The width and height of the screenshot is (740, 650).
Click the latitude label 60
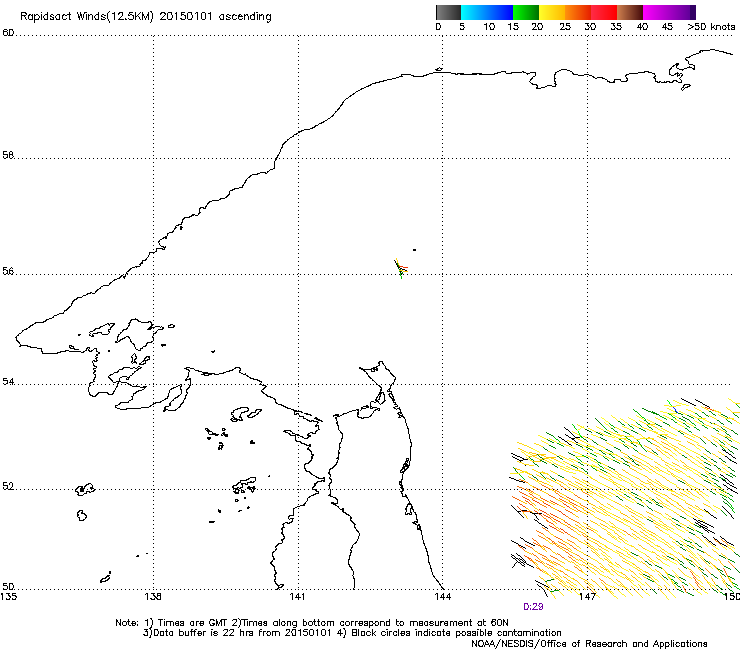coord(8,33)
